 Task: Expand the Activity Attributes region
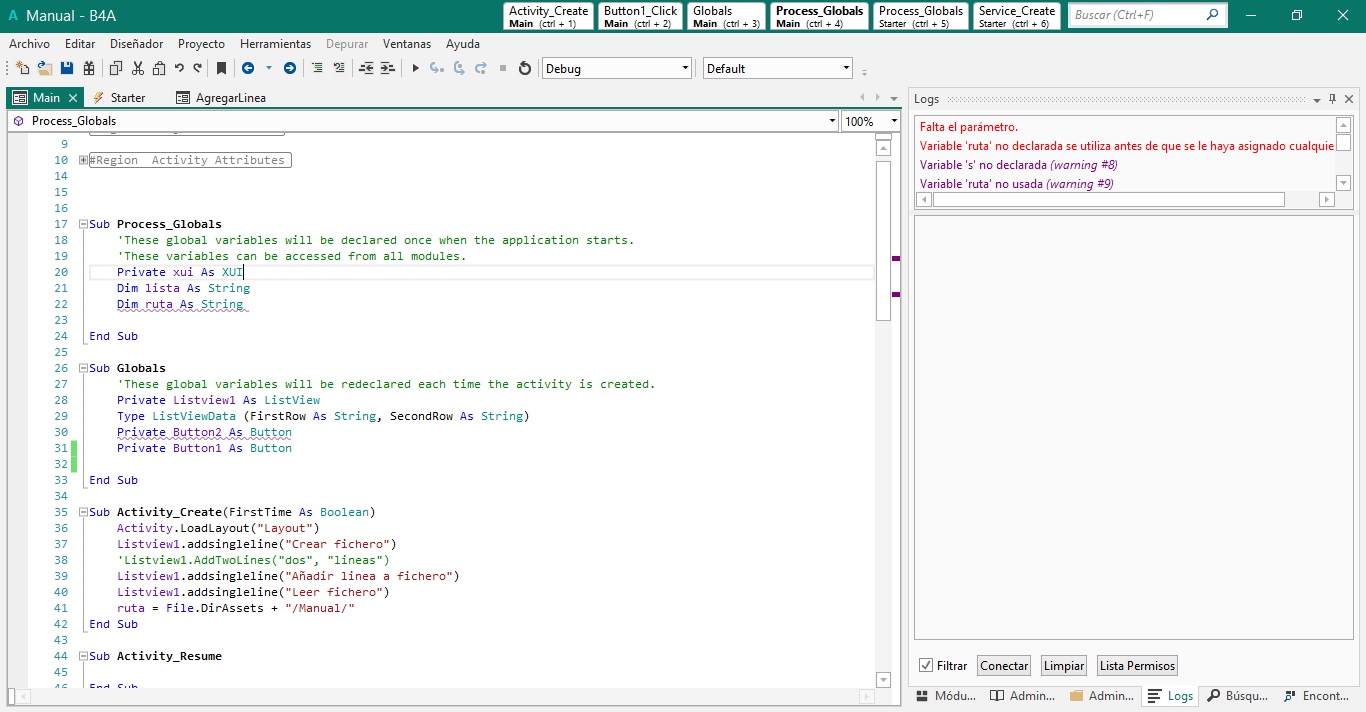(83, 161)
